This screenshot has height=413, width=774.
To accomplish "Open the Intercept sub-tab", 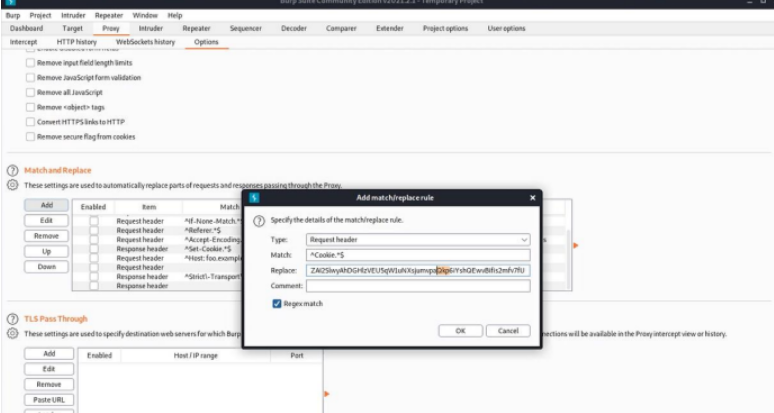I will coord(23,42).
